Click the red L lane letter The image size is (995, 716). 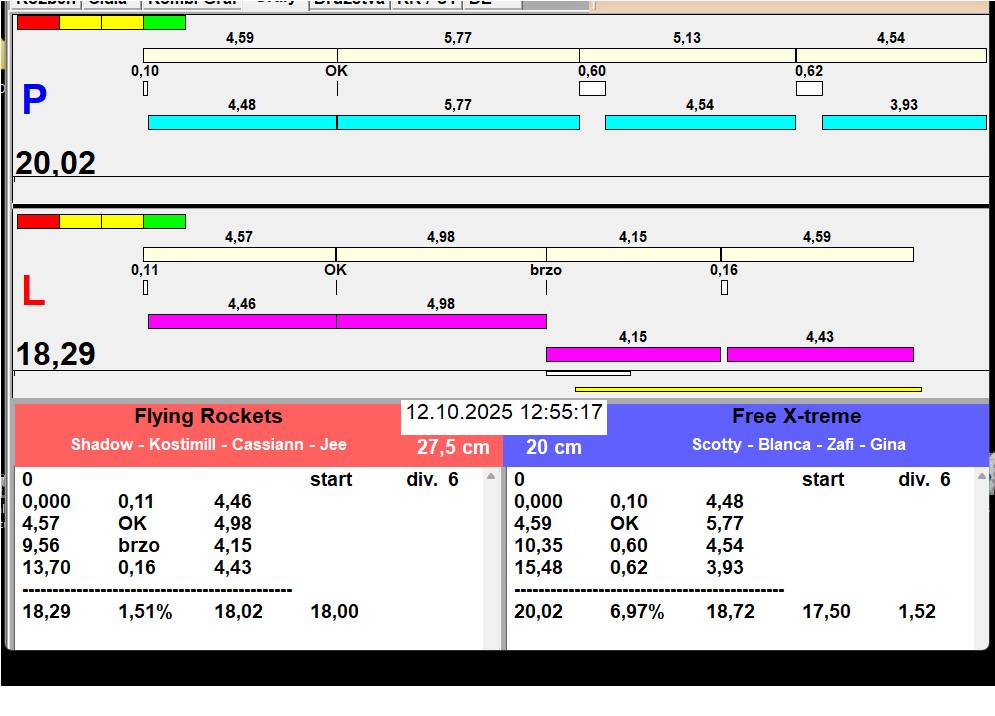click(33, 292)
